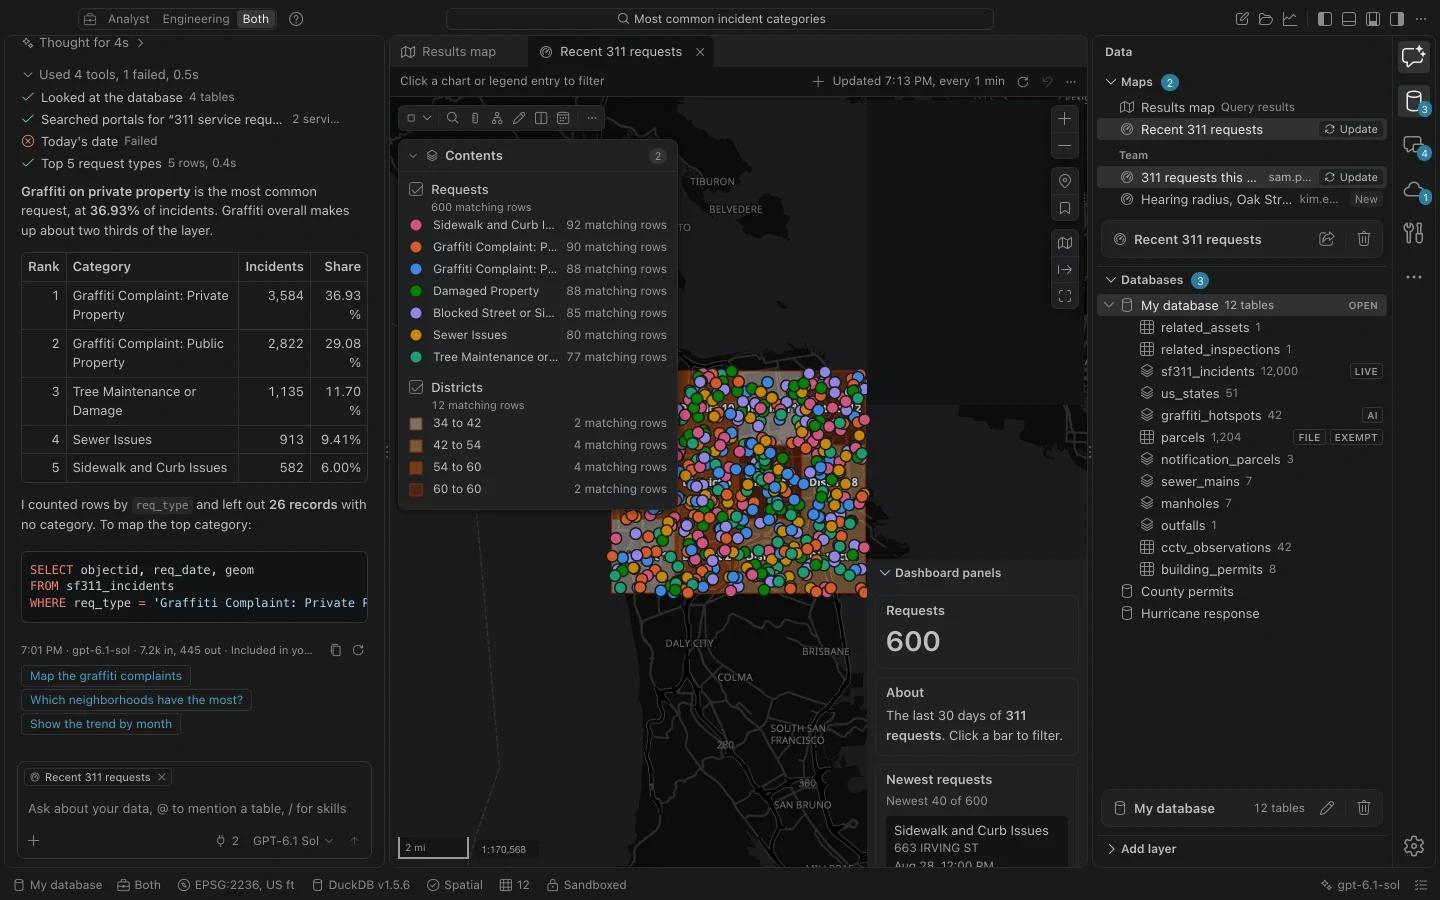Click the bookmark map control
The height and width of the screenshot is (900, 1440).
(x=1065, y=209)
